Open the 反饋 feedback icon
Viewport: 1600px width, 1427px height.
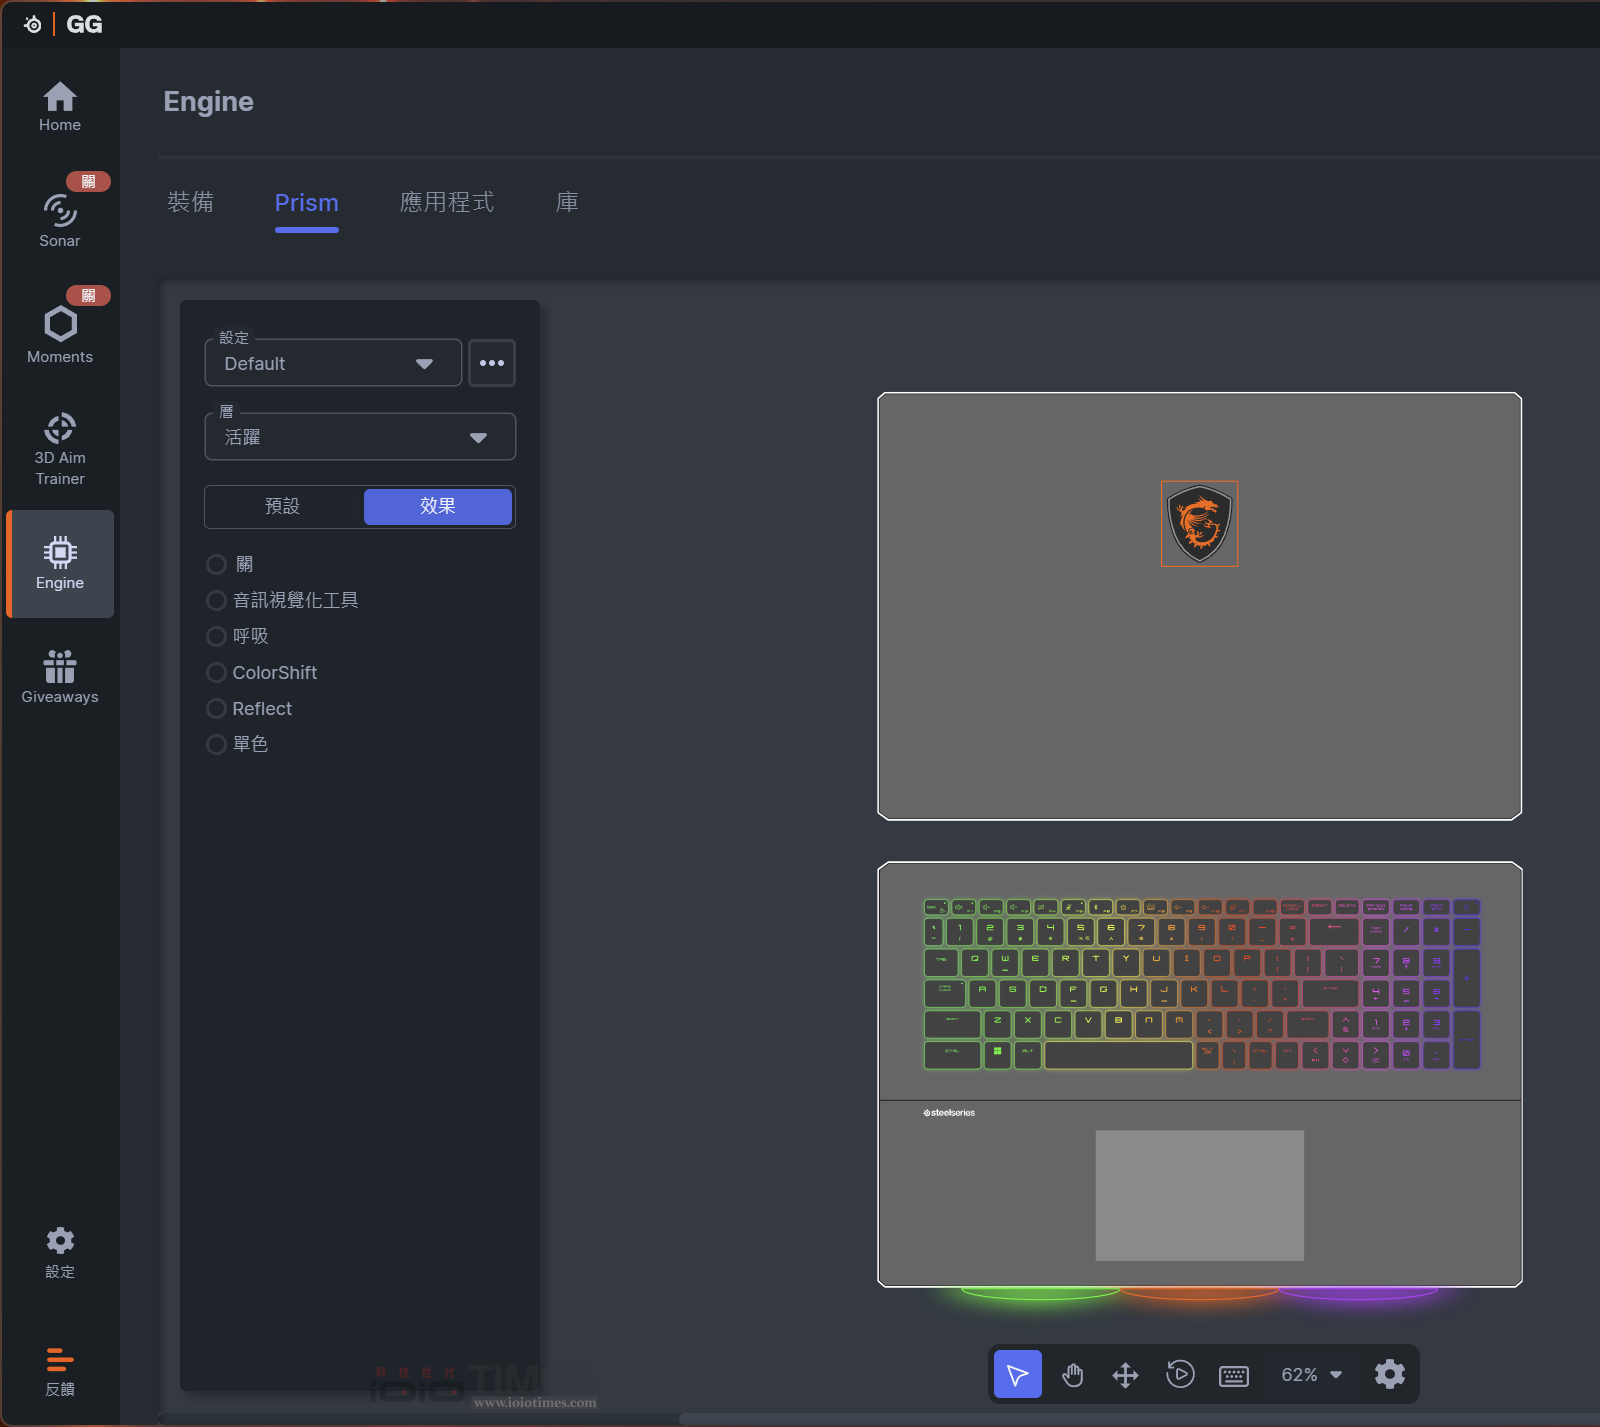tap(60, 1371)
